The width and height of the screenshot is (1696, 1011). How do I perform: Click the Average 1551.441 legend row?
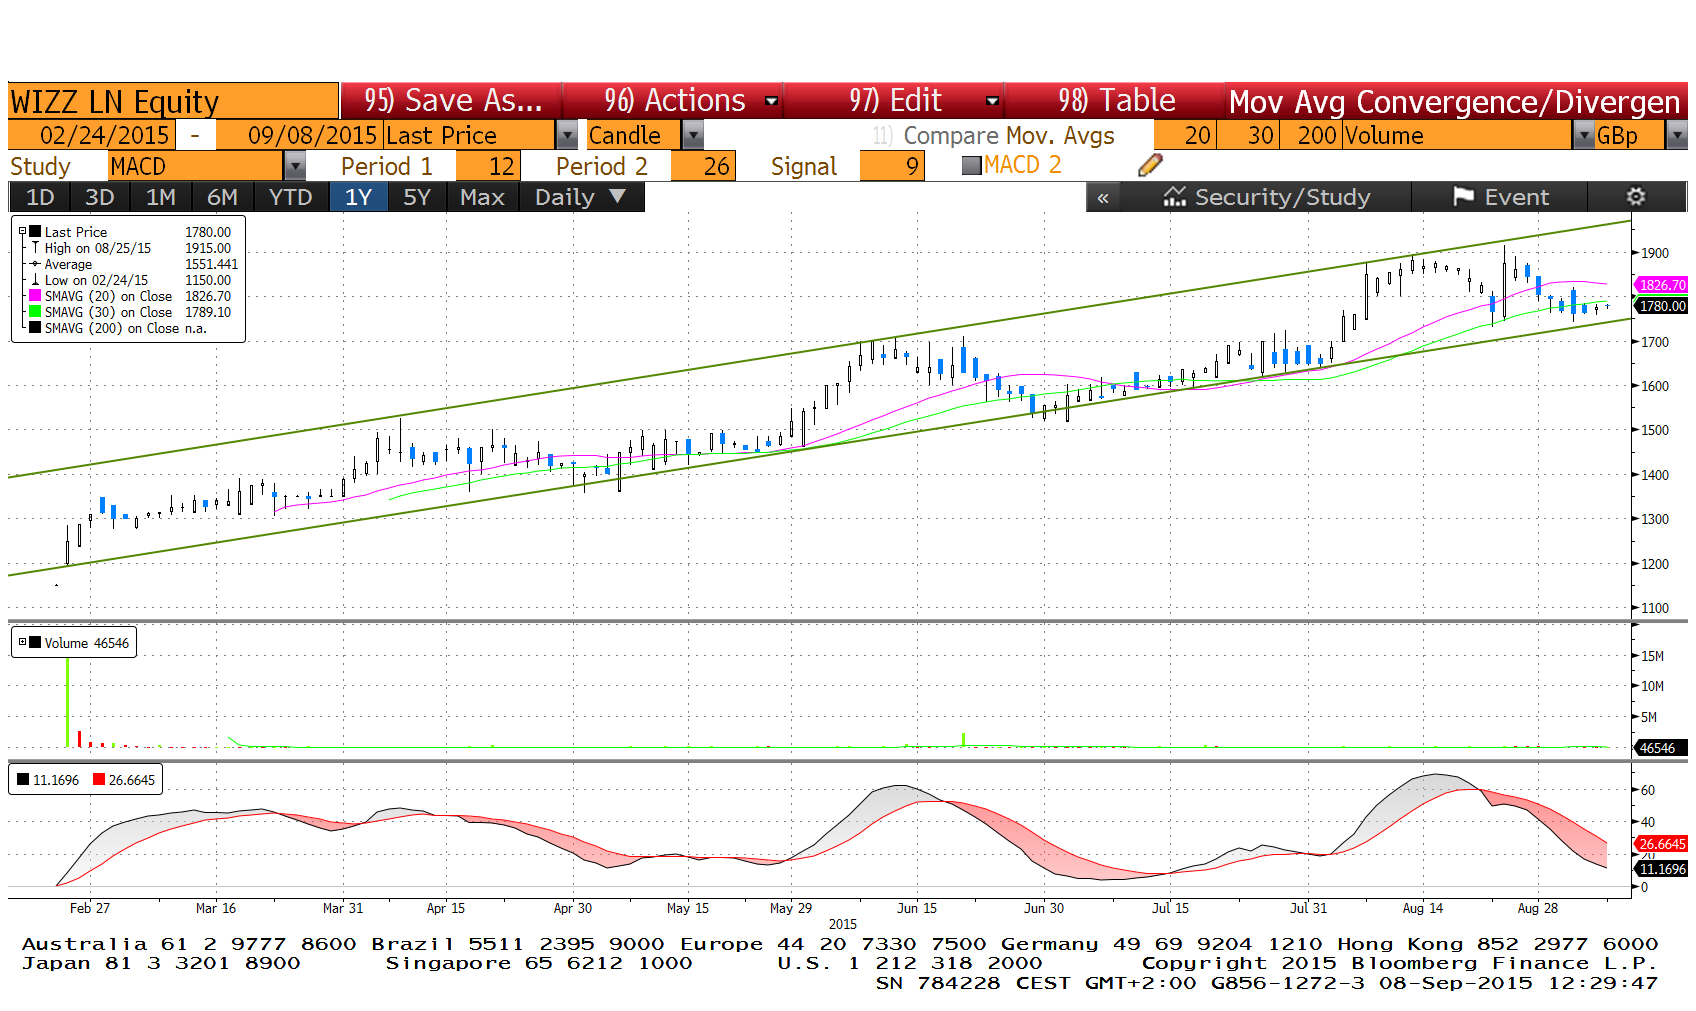[134, 264]
